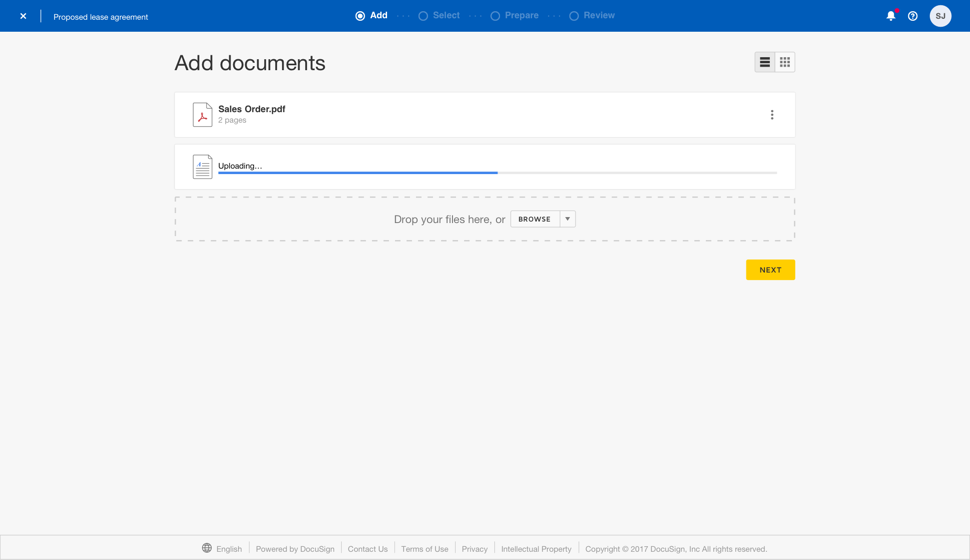Screen dimensions: 970x560
Task: Select the Sales Order.pdf file name
Action: click(x=252, y=109)
